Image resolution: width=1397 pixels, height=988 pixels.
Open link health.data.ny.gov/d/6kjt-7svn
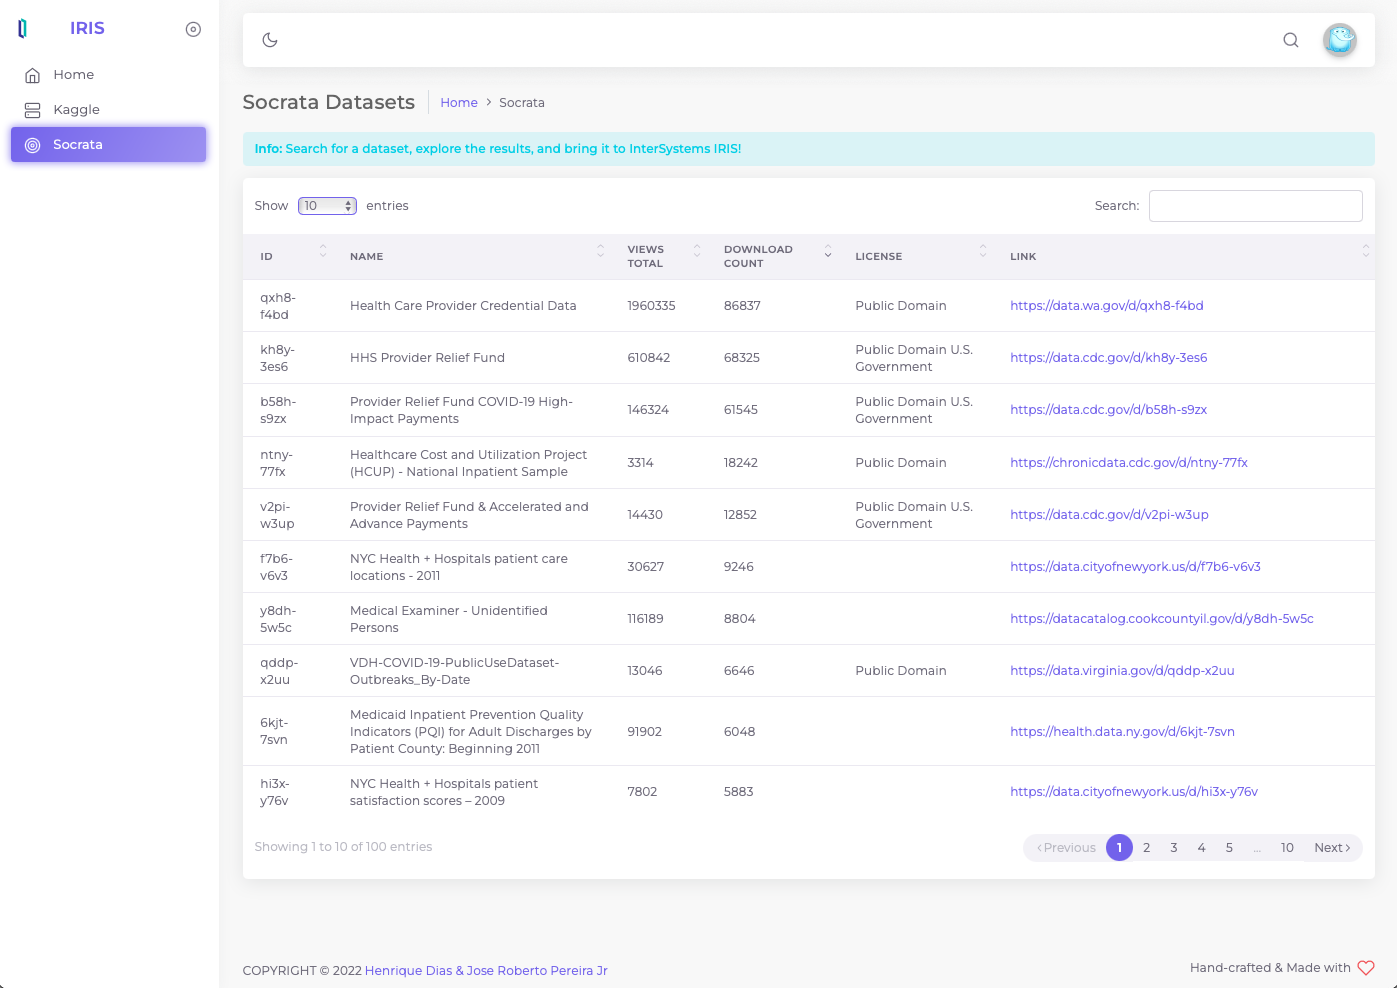click(x=1122, y=732)
